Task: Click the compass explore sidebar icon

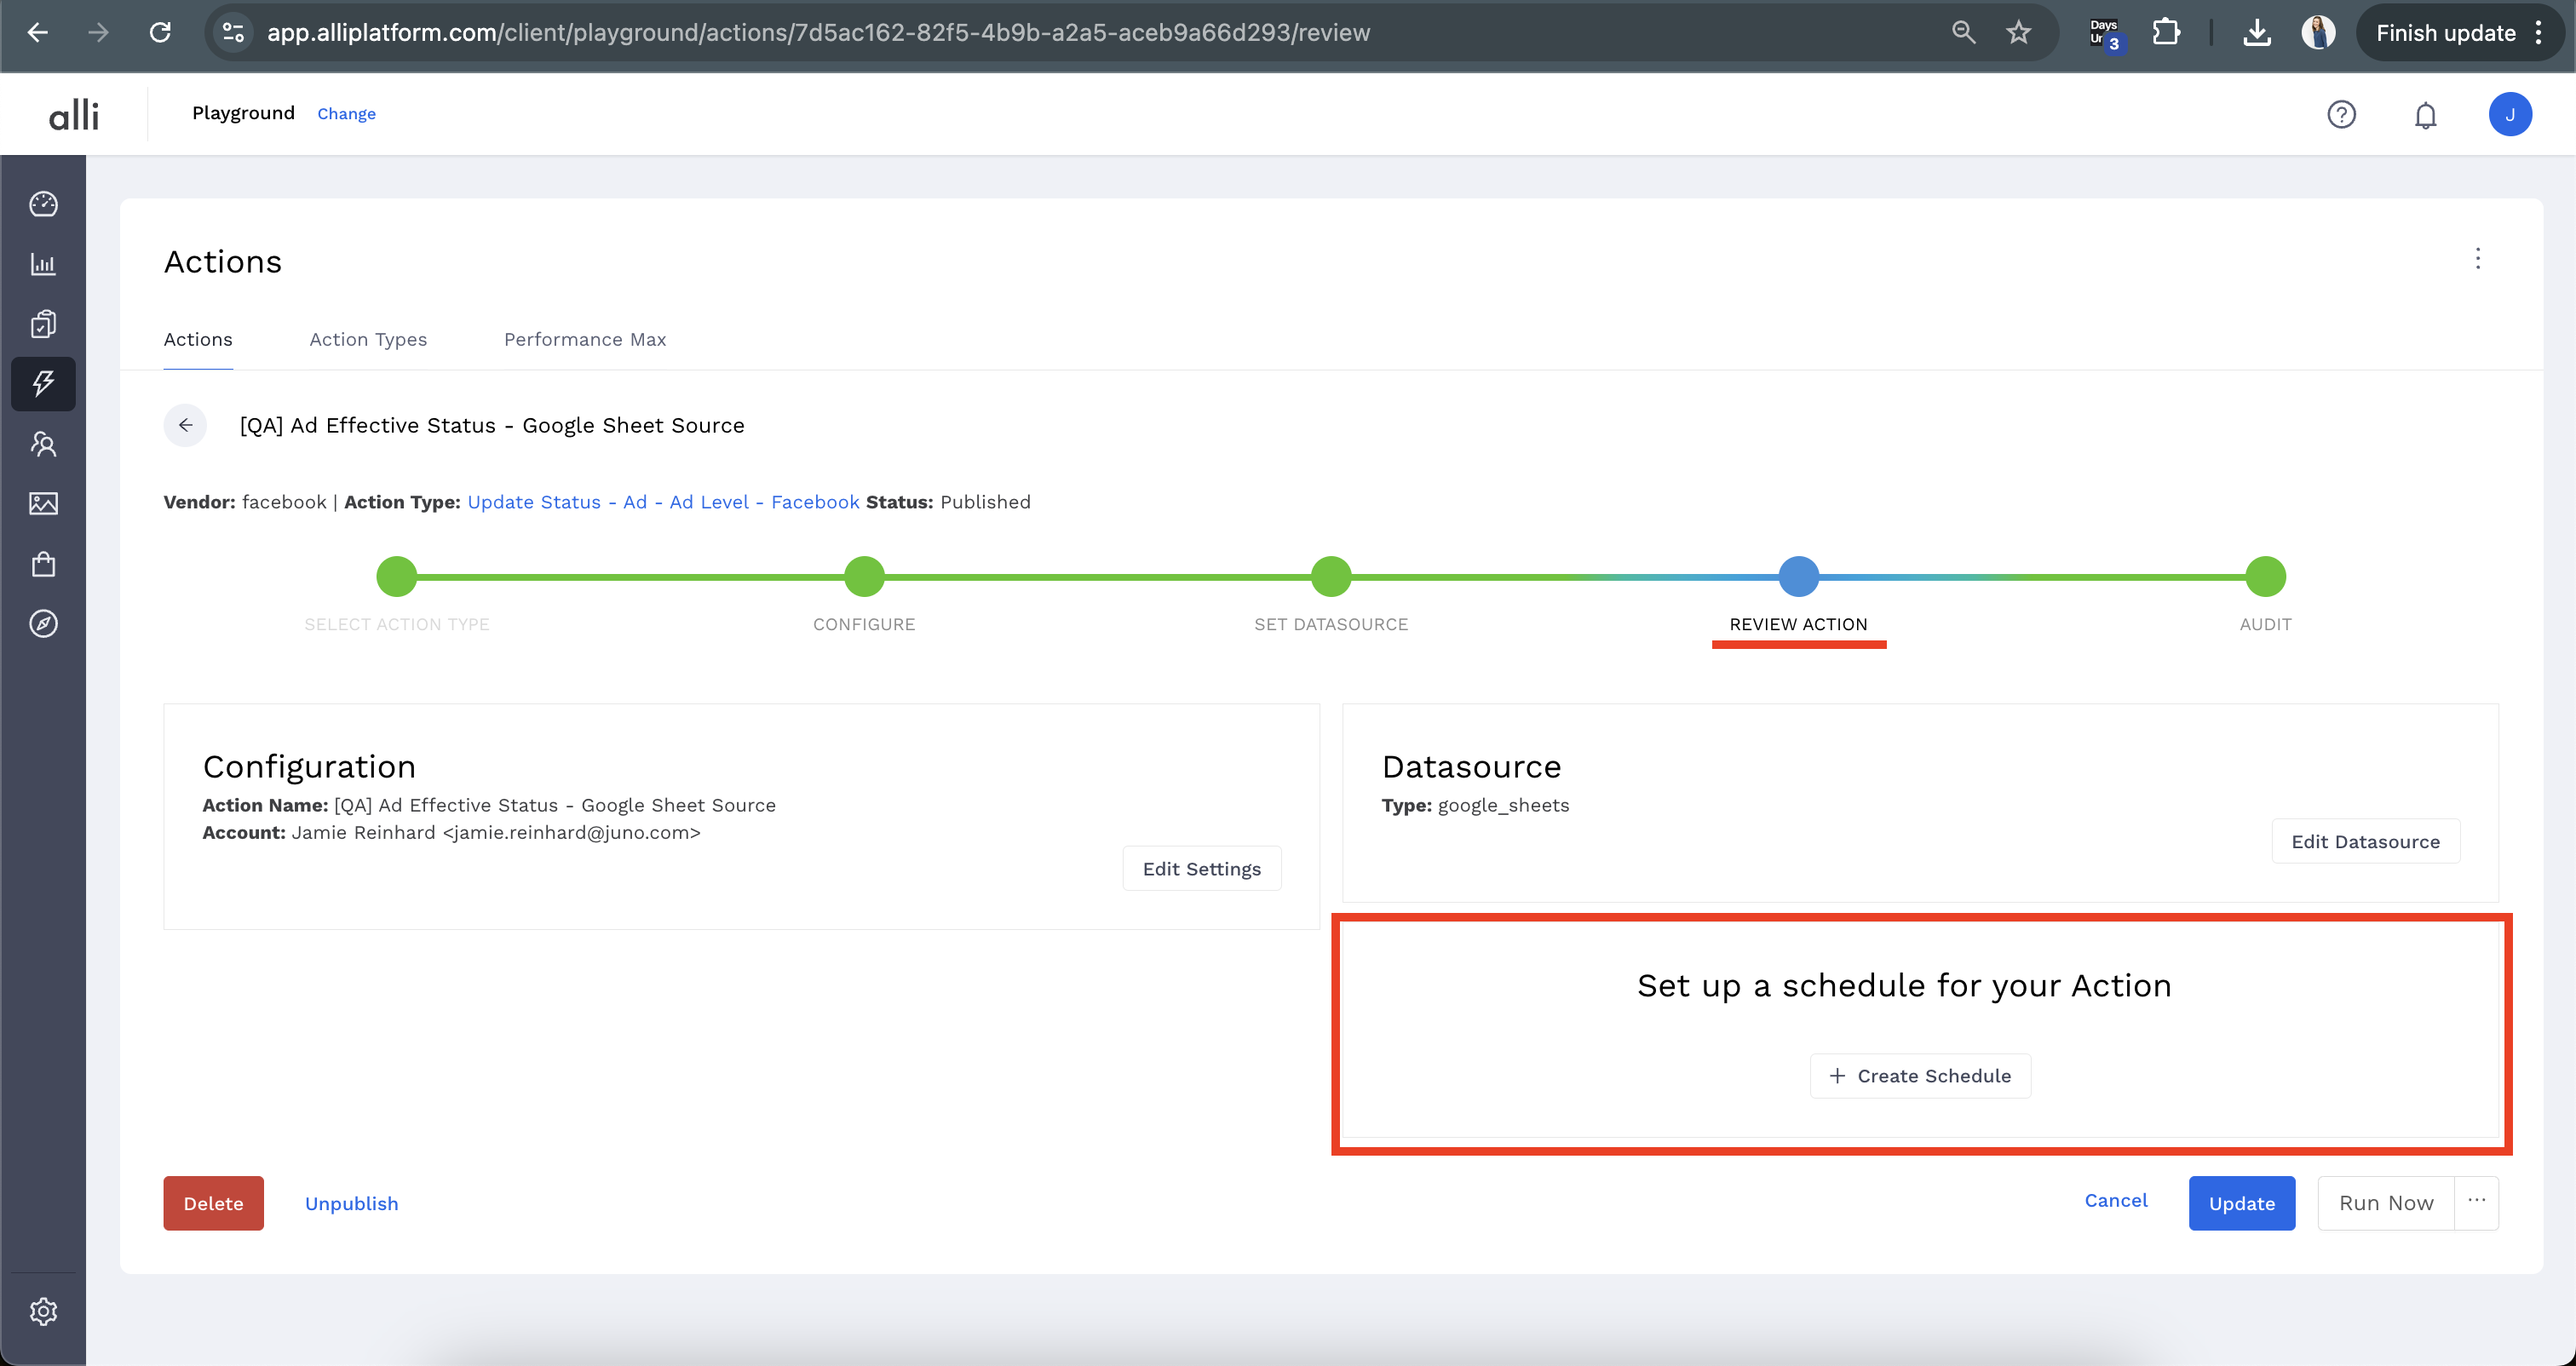Action: (43, 624)
